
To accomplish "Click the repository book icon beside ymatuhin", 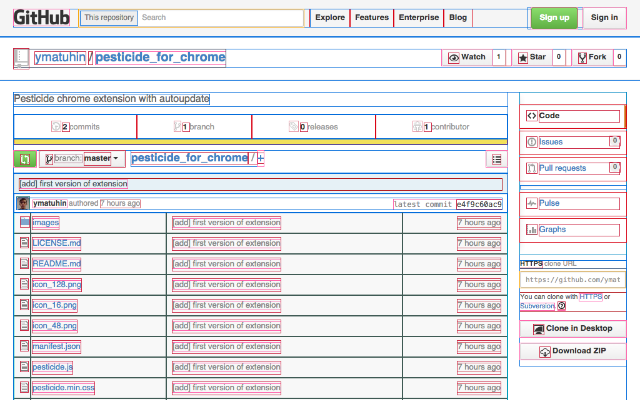I will [21, 58].
